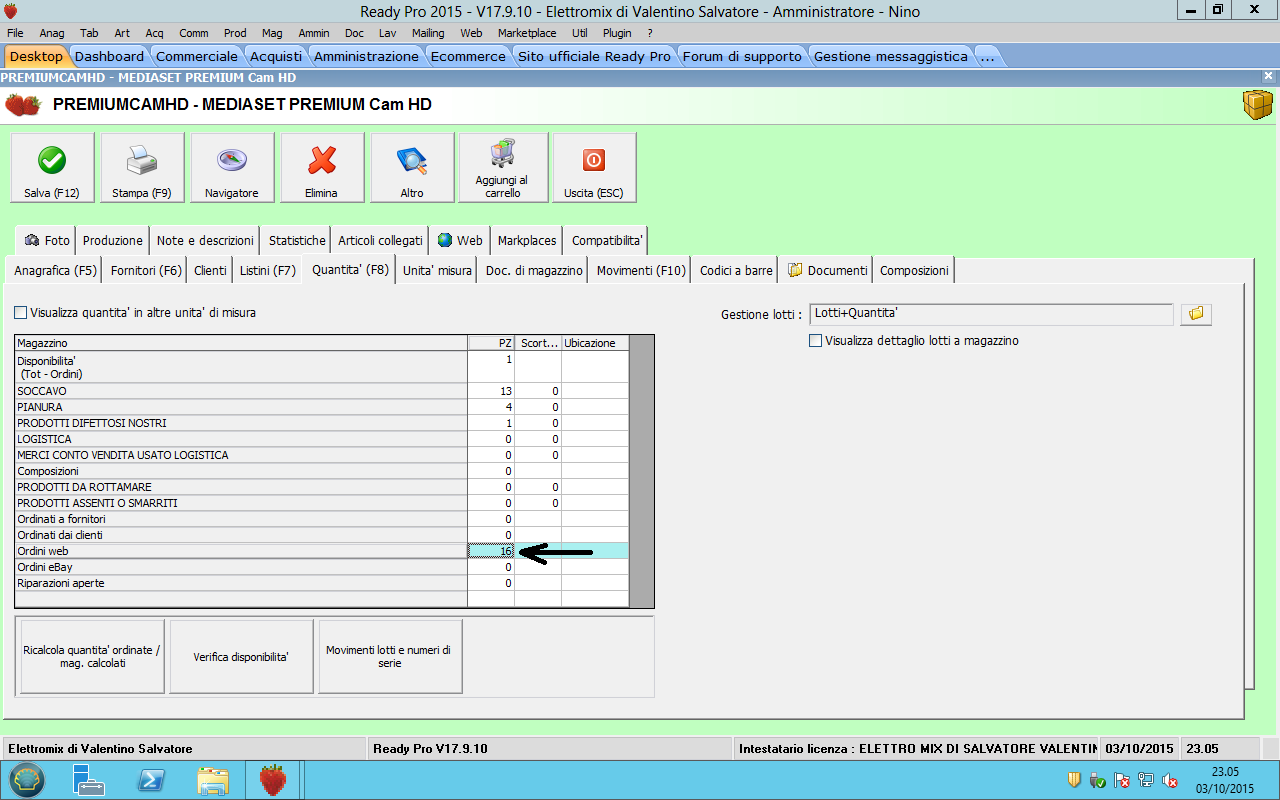This screenshot has height=800, width=1280.
Task: Click the Salva (F12) green checkmark button
Action: point(52,168)
